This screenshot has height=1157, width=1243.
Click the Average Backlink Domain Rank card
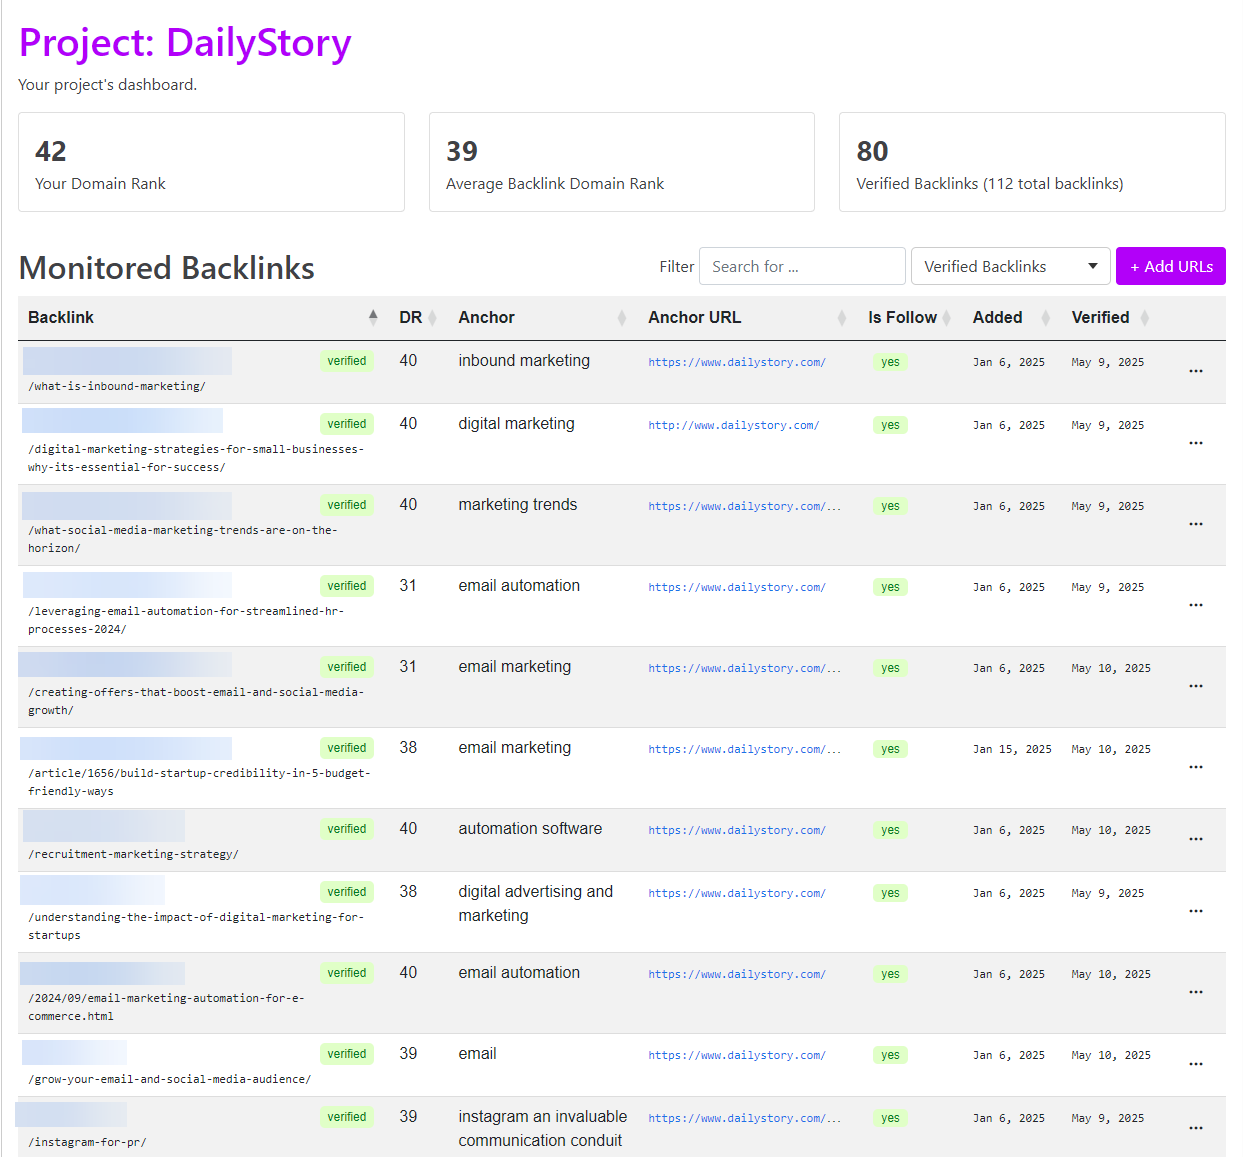(622, 162)
